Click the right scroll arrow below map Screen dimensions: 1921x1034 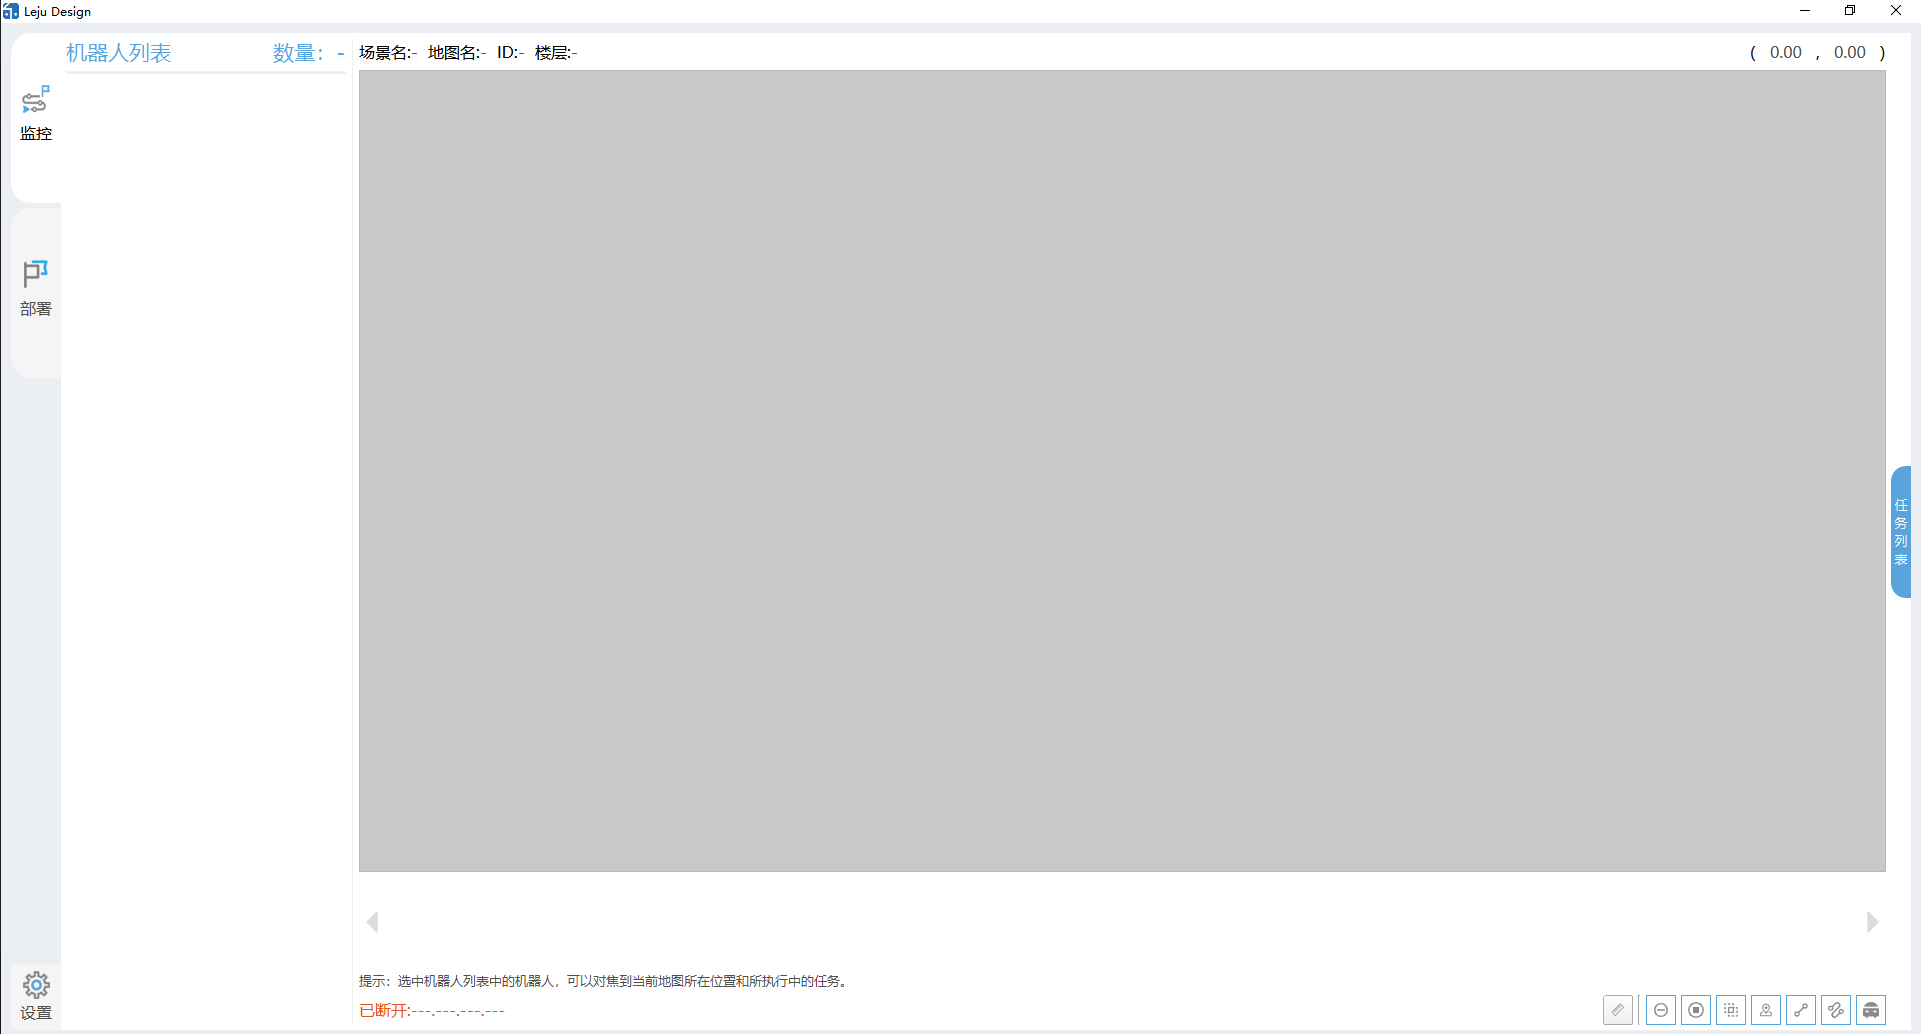[1872, 922]
